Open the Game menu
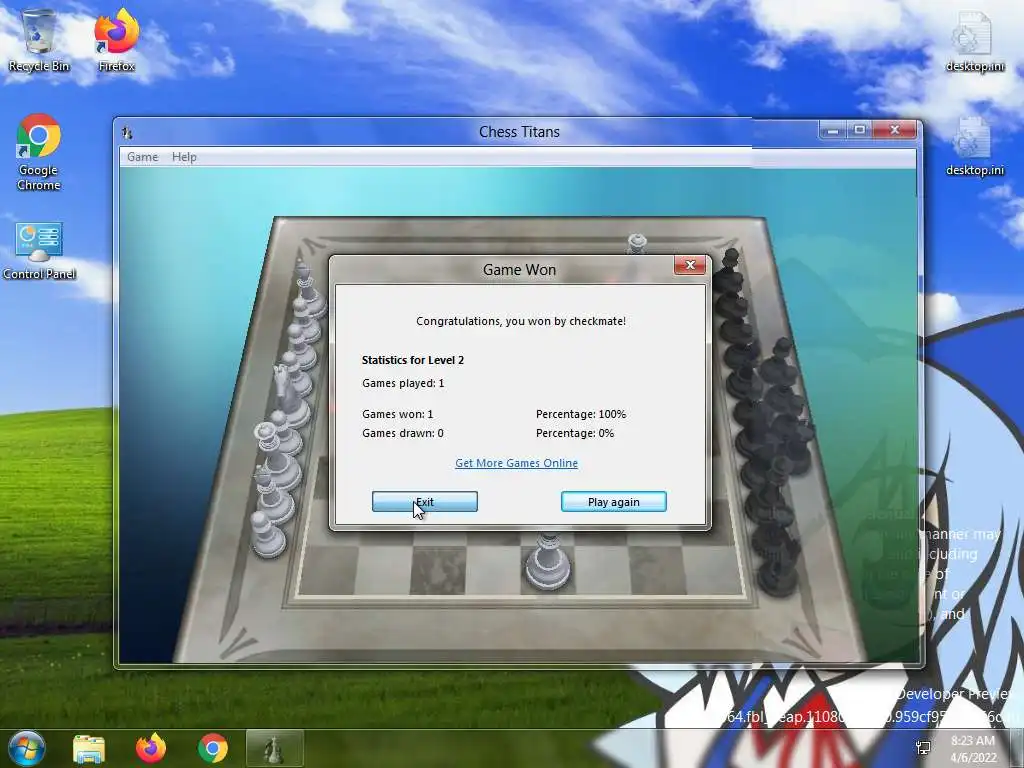Viewport: 1024px width, 768px height. (142, 157)
